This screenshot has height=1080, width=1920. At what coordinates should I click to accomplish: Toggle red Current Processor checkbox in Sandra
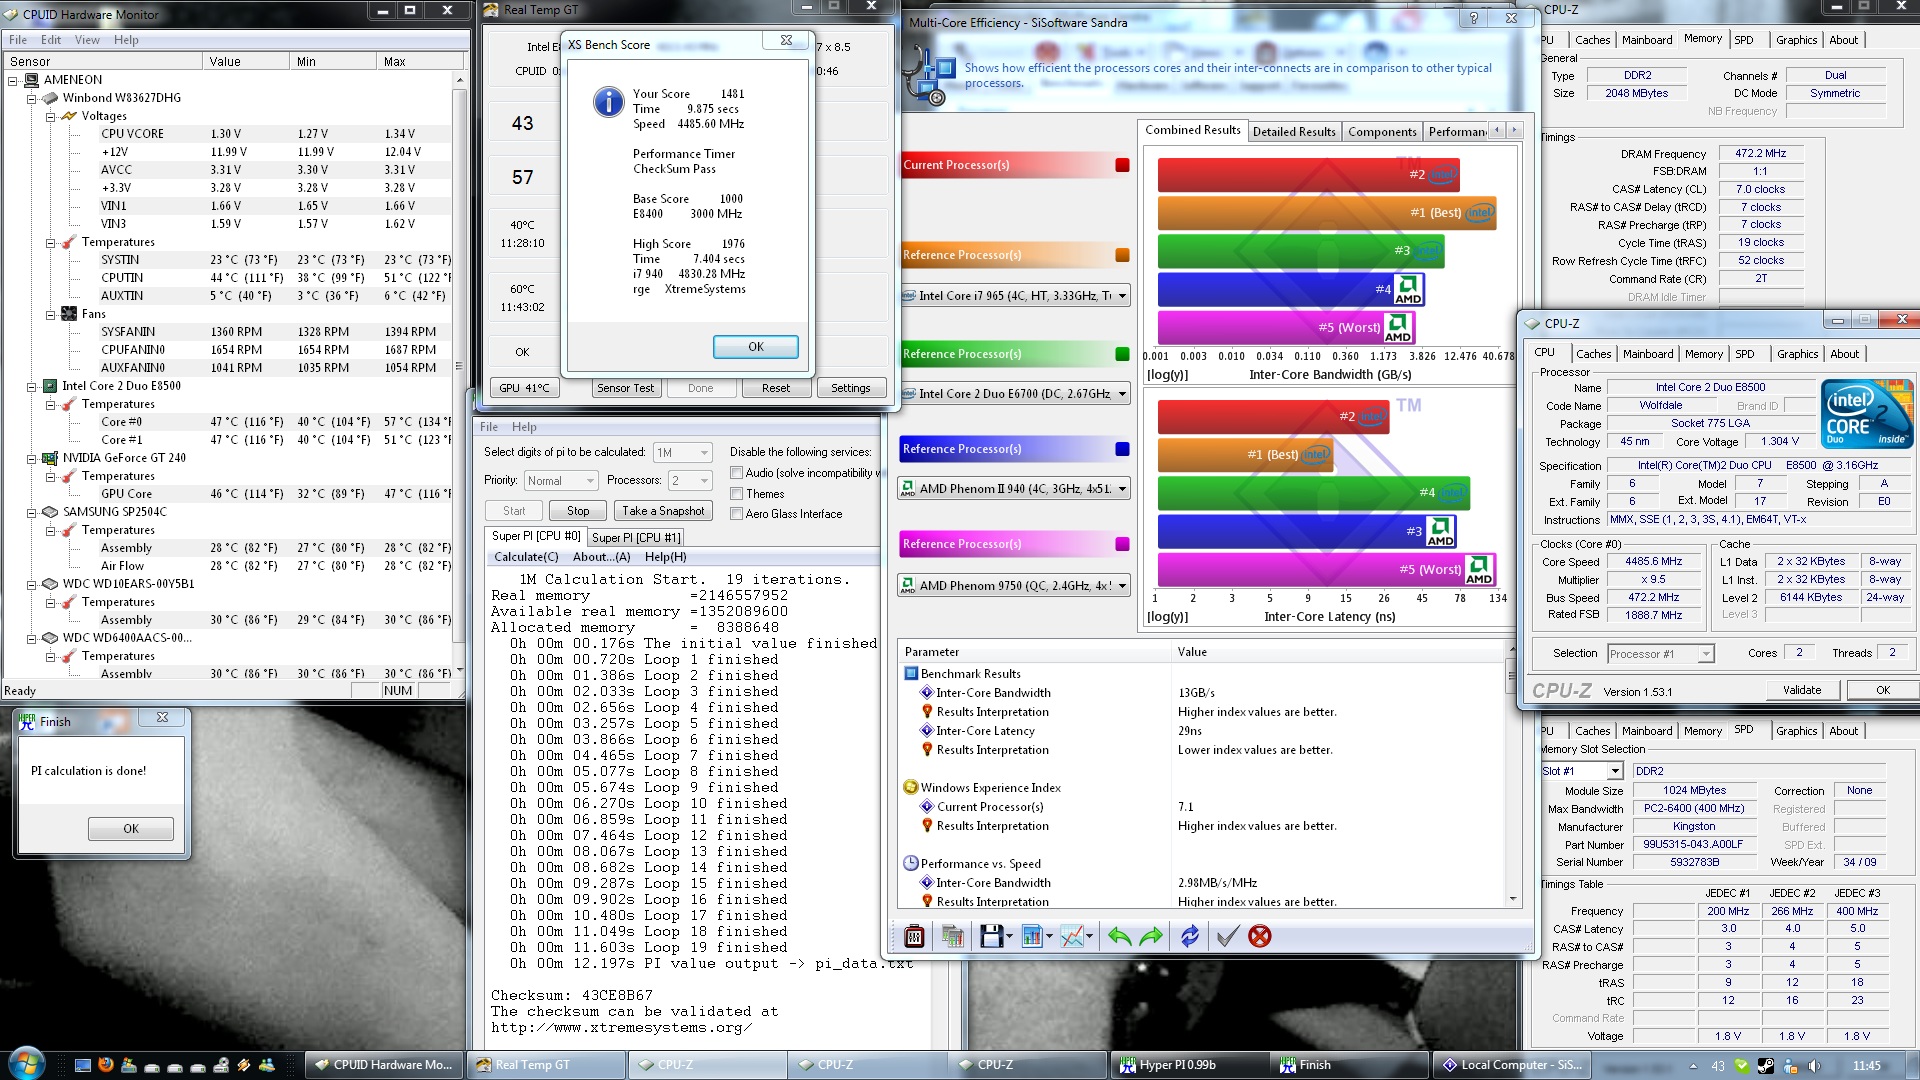pyautogui.click(x=1122, y=165)
